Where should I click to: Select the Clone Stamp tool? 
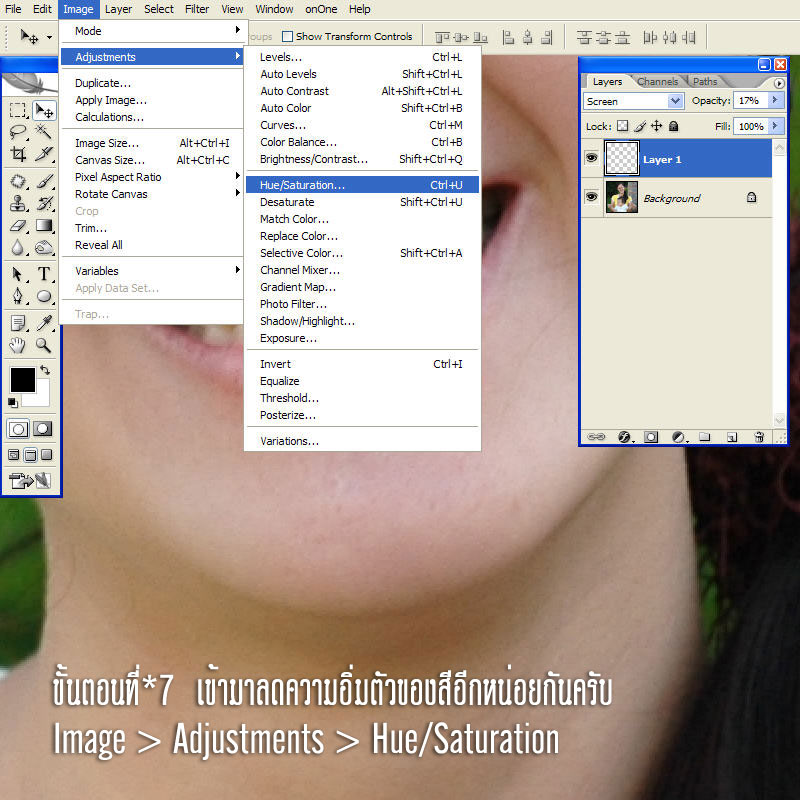(17, 203)
